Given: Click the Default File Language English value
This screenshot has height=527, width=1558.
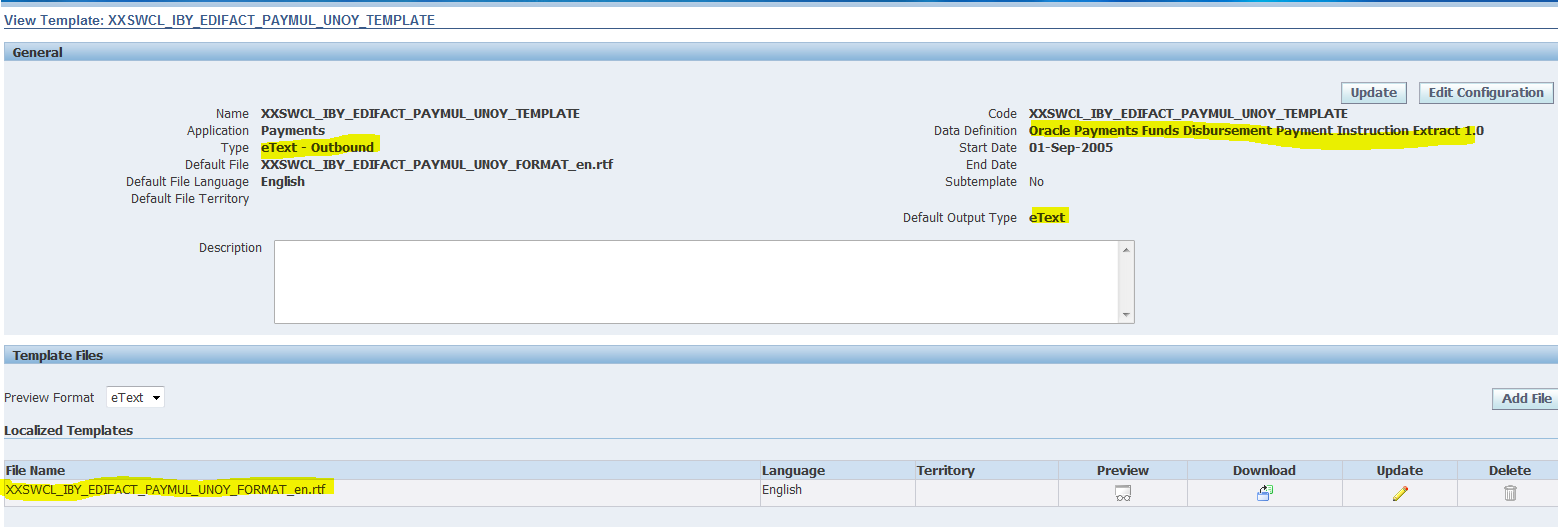Looking at the screenshot, I should [283, 182].
